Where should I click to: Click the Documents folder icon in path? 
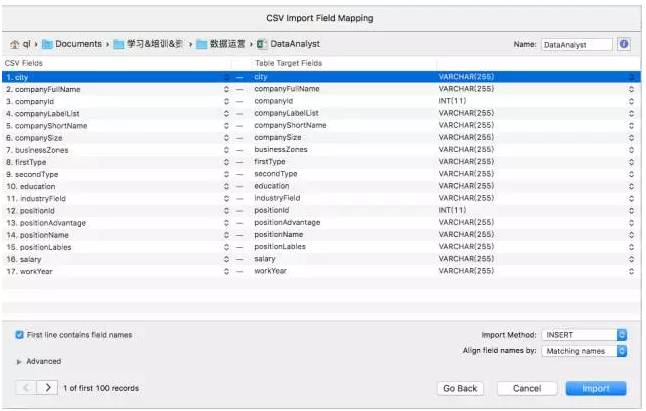tap(47, 44)
